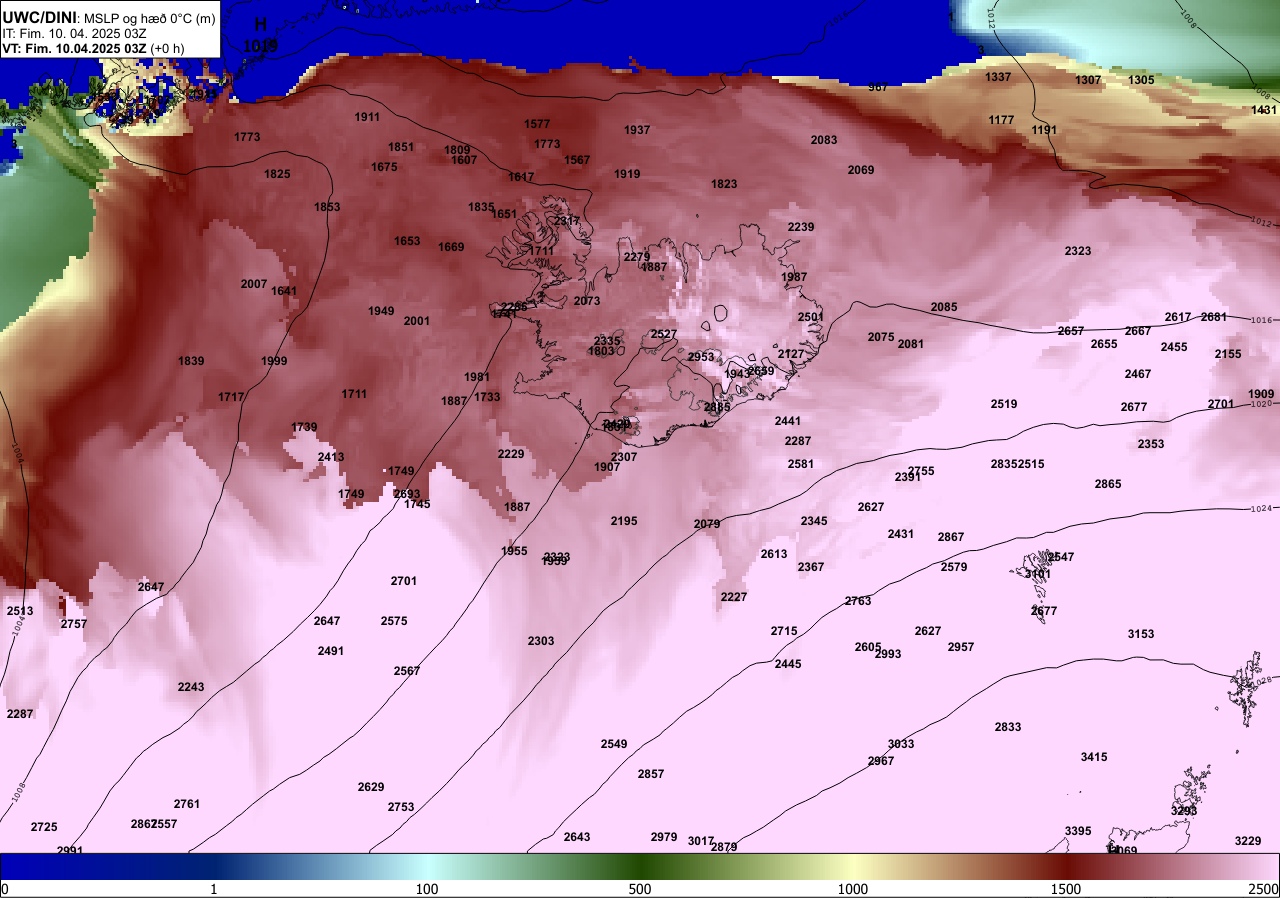Viewport: 1280px width, 898px height.
Task: Click the height value 2007
Action: pyautogui.click(x=254, y=284)
